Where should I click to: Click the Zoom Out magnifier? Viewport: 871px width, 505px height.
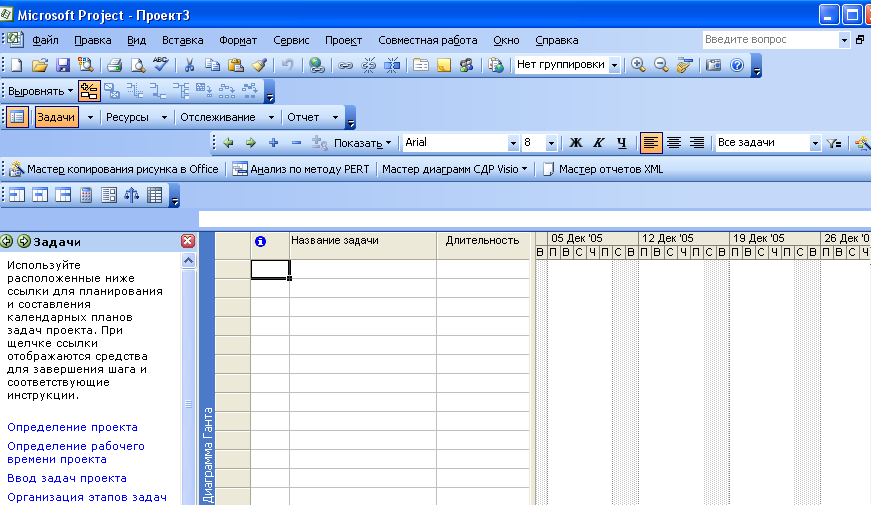(661, 65)
